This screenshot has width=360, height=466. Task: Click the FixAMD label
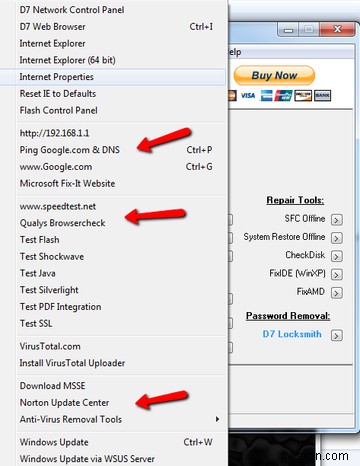(311, 292)
